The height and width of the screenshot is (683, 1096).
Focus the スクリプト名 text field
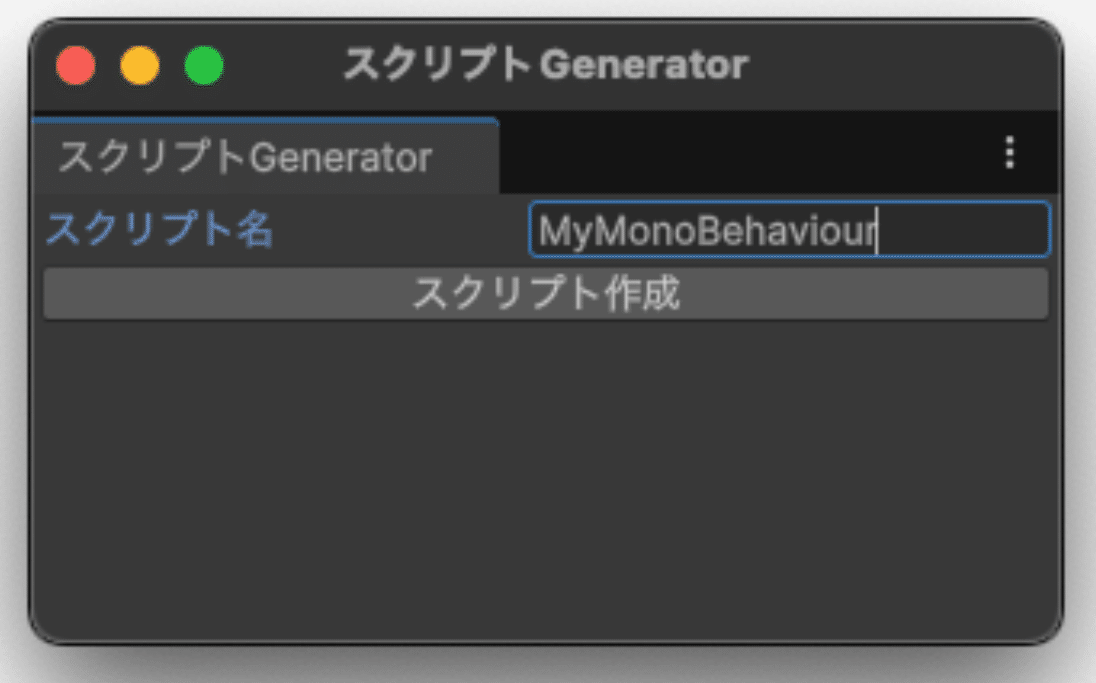pos(788,231)
